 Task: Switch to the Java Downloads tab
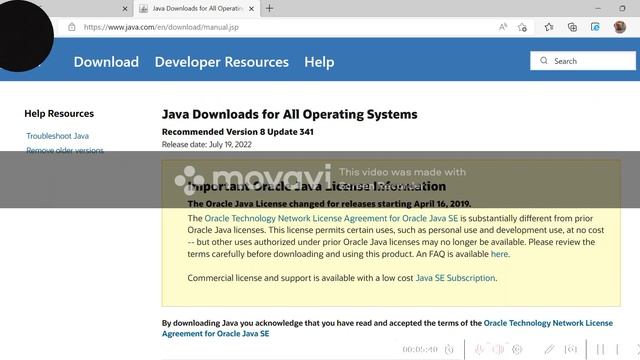(197, 8)
